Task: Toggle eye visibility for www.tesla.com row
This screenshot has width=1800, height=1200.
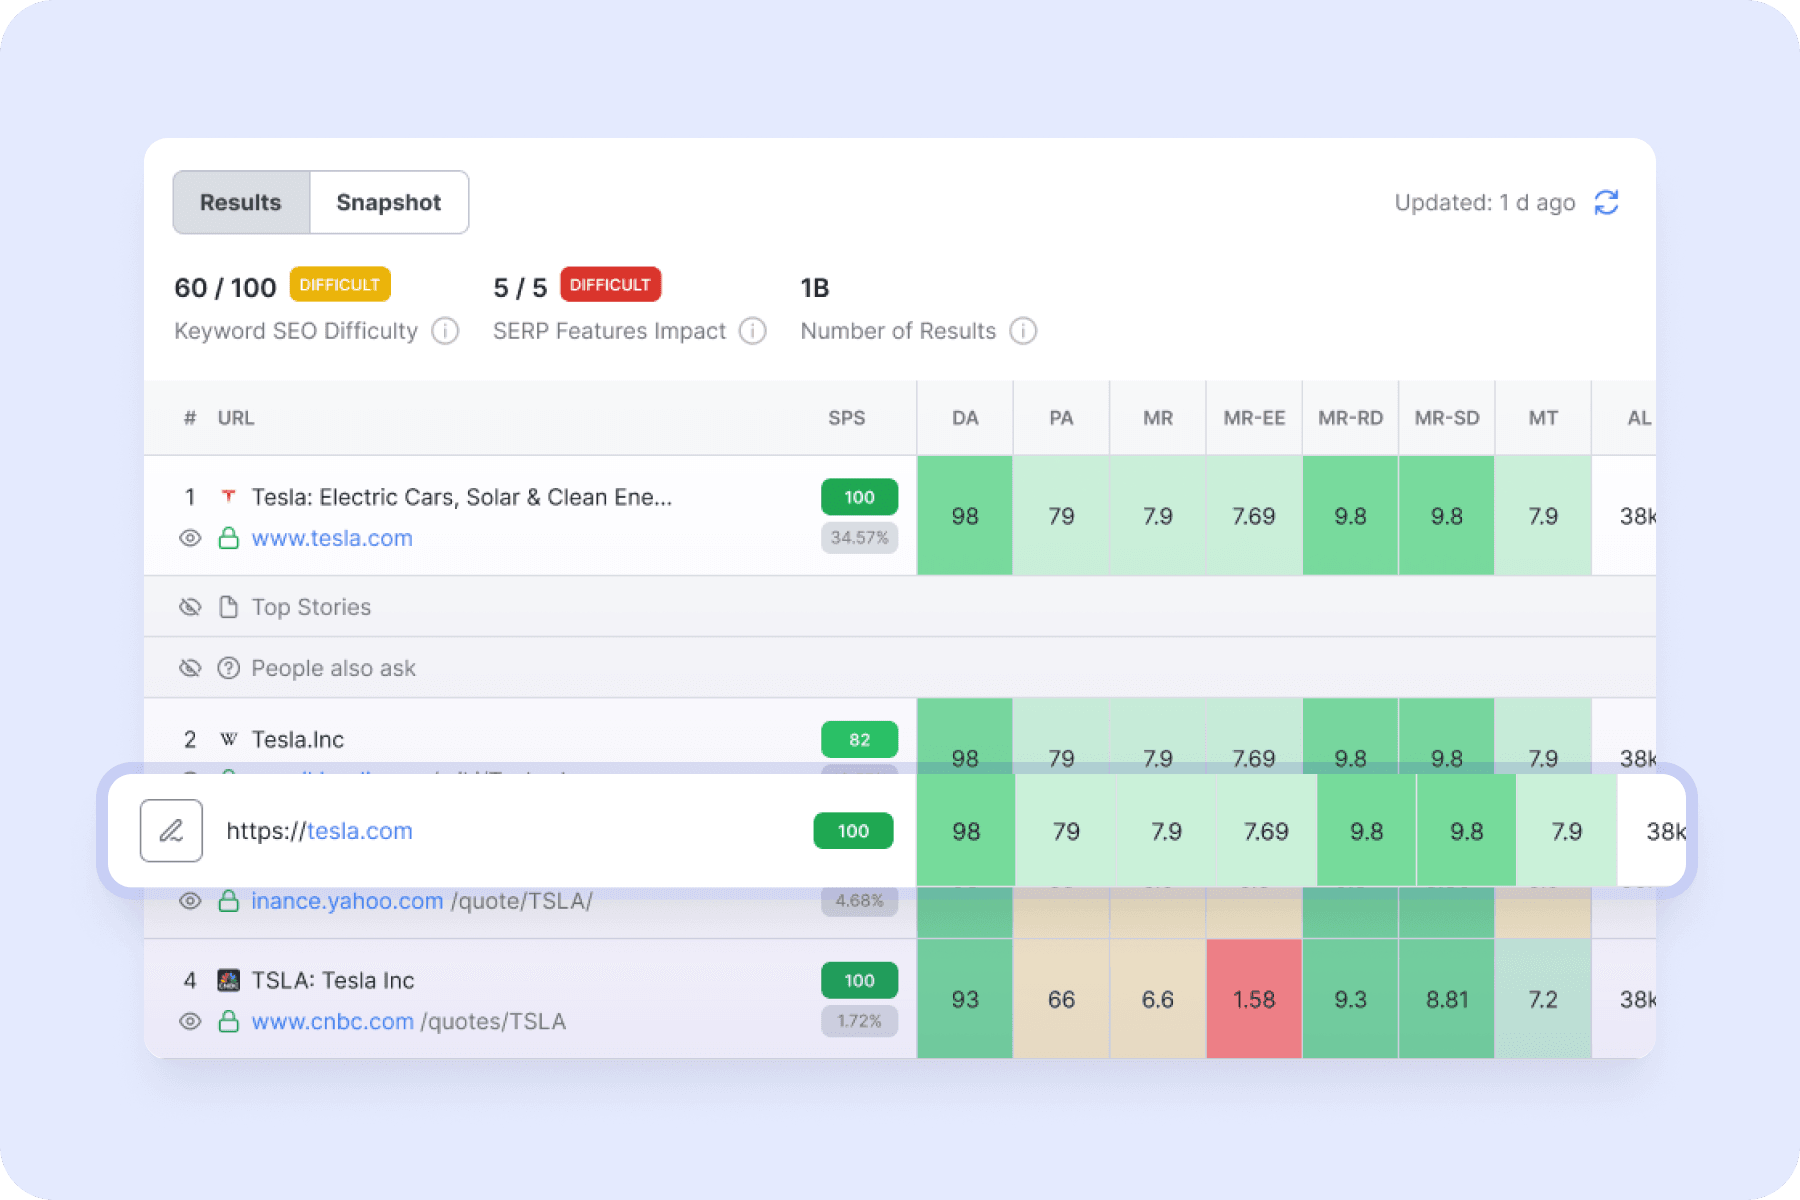Action: 190,538
